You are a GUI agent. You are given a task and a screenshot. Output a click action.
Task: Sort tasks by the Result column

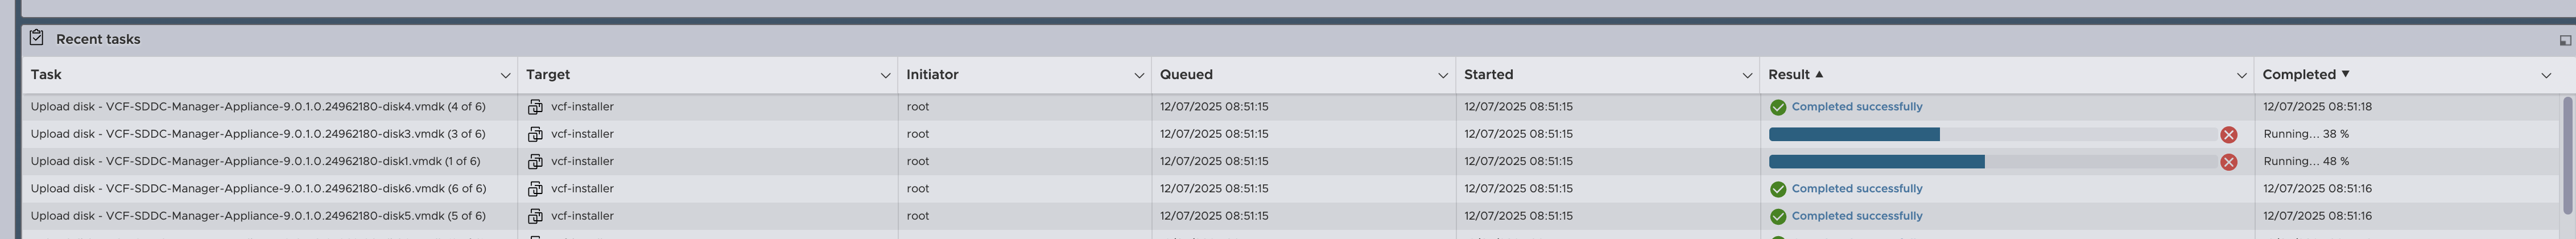pyautogui.click(x=1788, y=75)
